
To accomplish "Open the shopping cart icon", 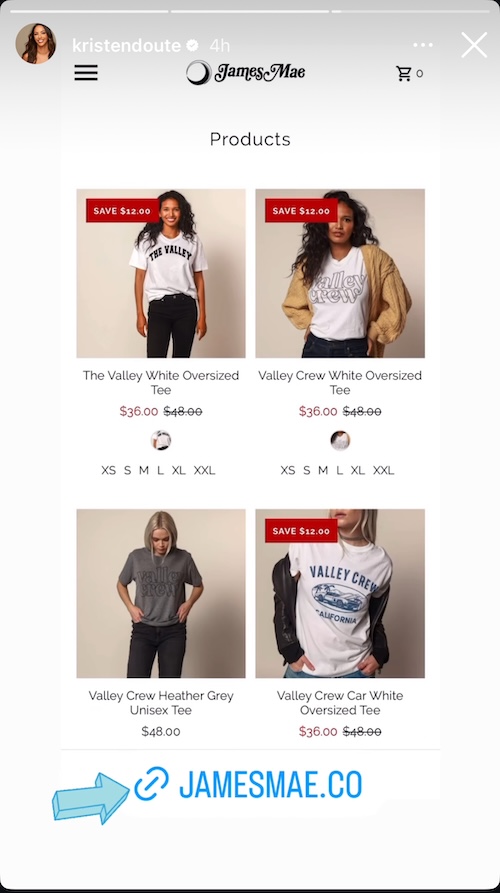I will click(x=404, y=73).
